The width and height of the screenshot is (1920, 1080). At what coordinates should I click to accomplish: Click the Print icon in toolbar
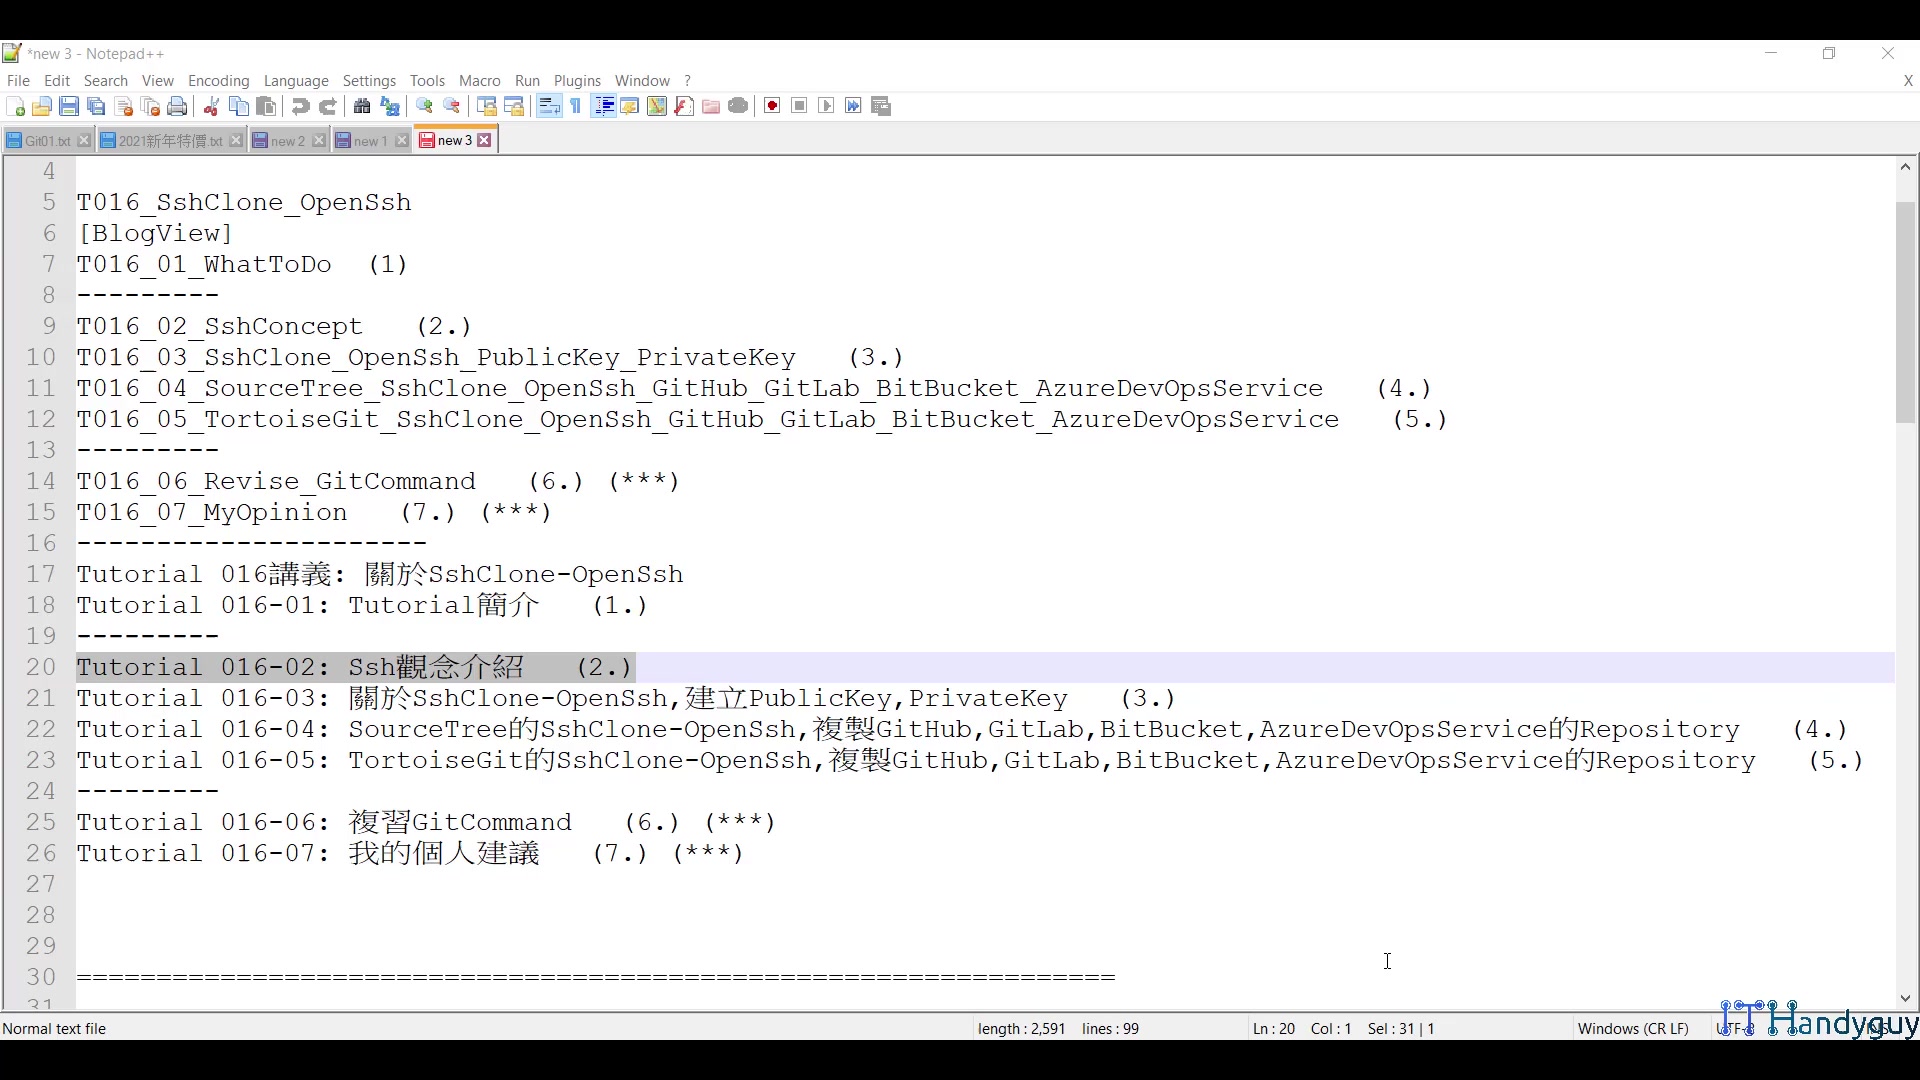(177, 106)
